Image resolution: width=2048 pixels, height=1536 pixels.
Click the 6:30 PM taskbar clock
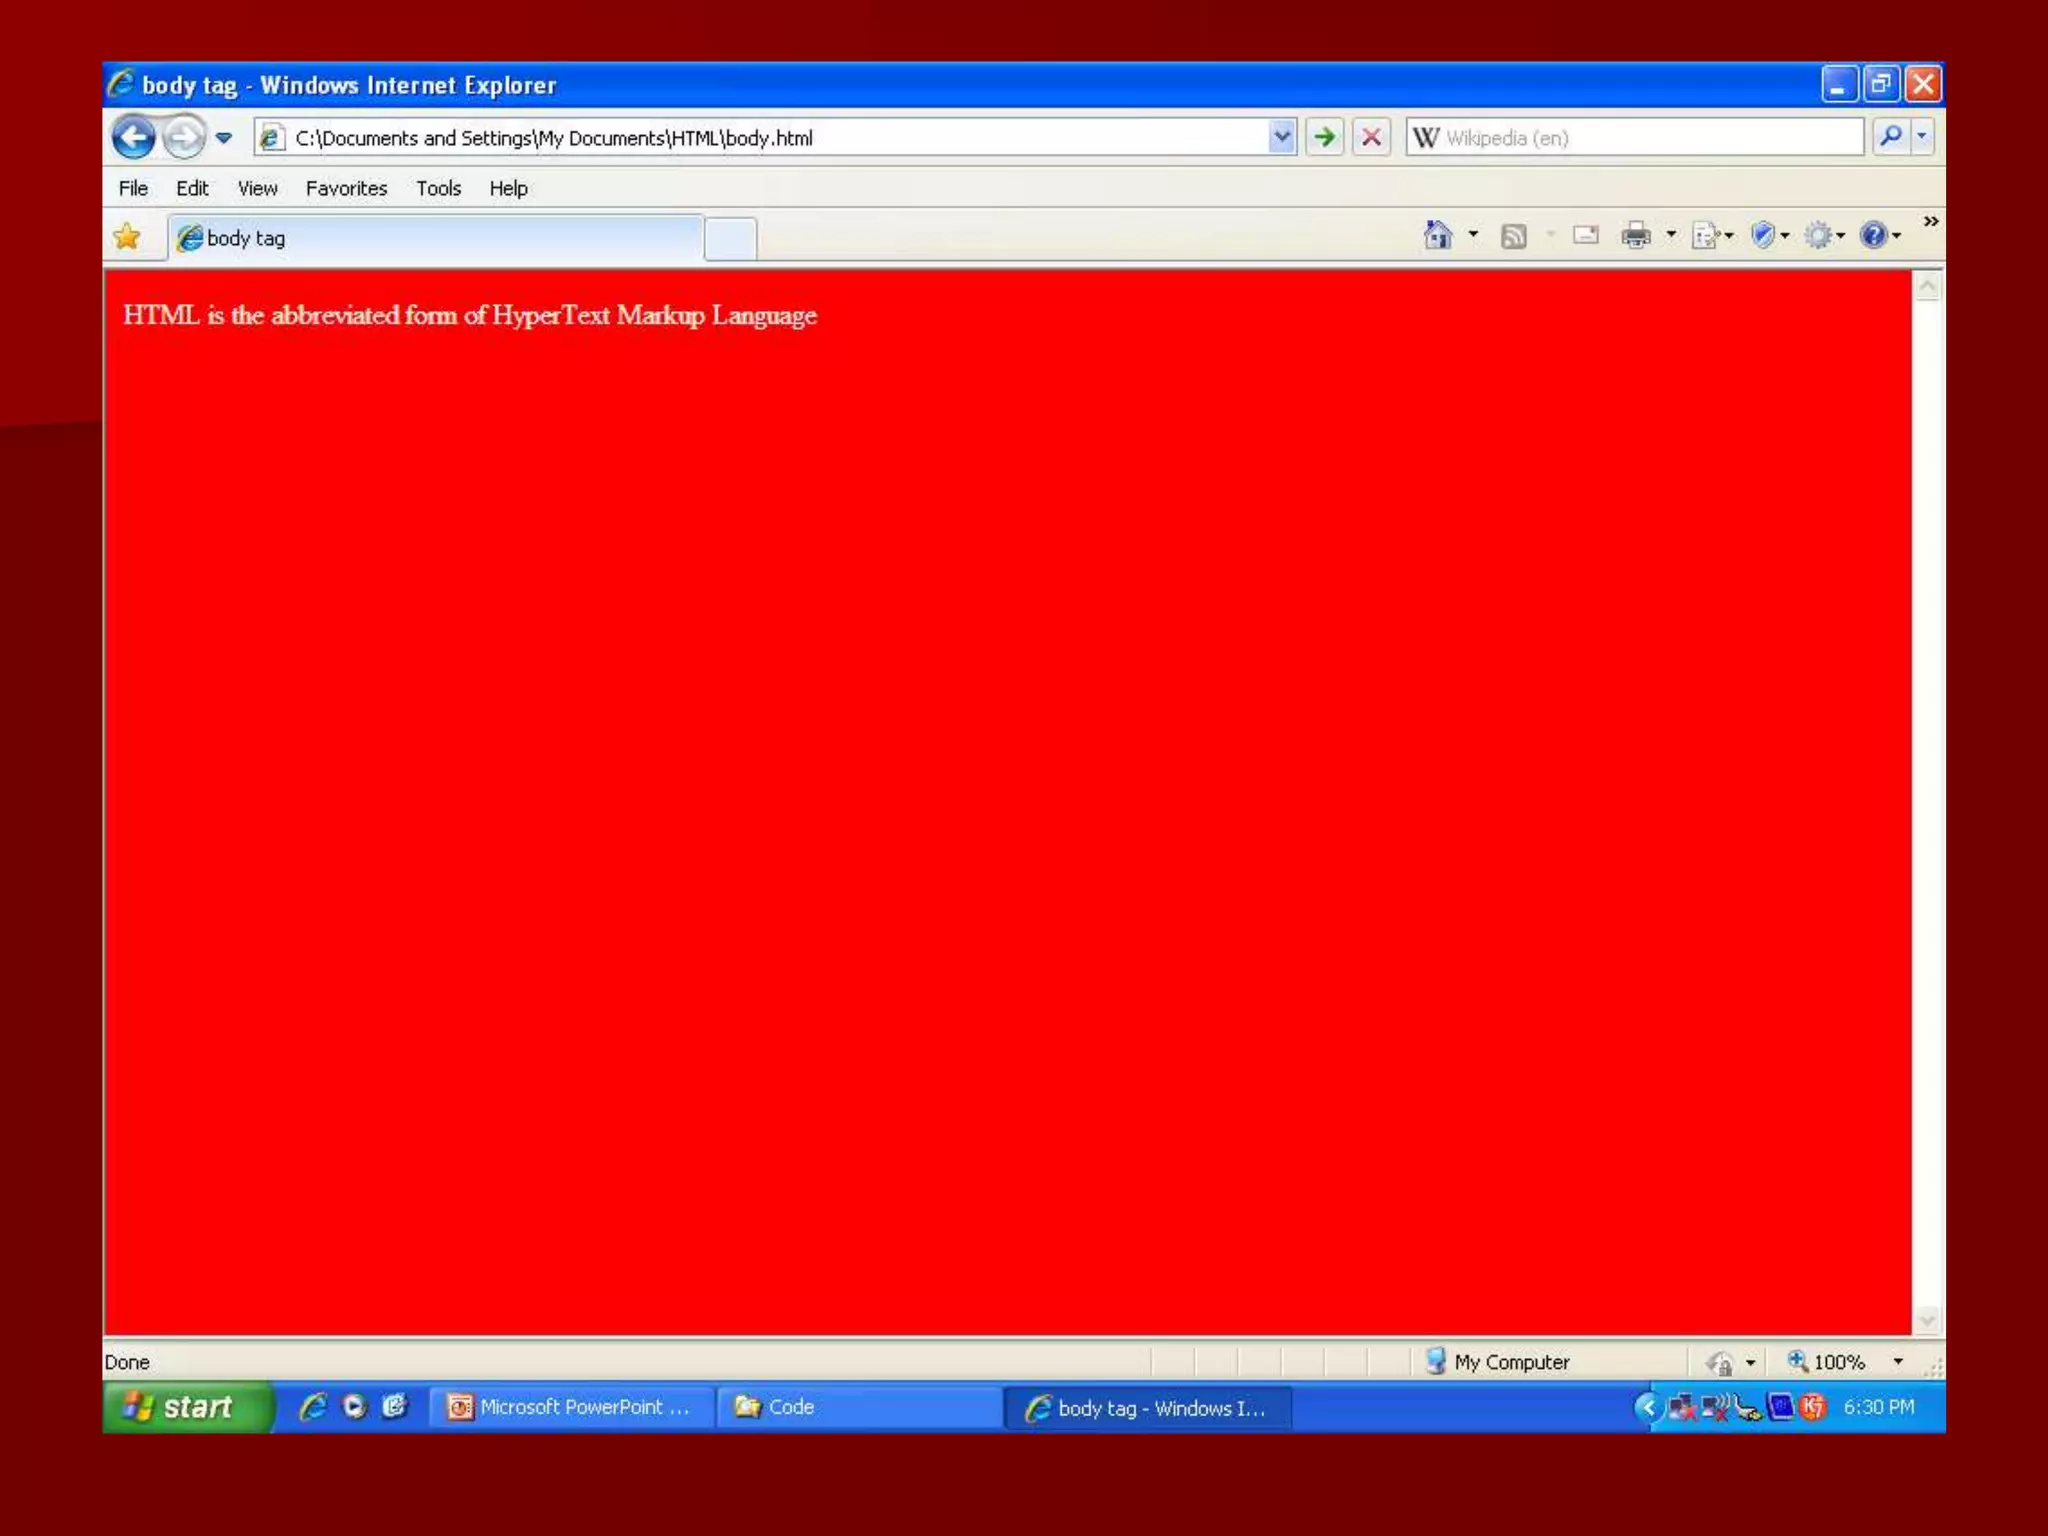pyautogui.click(x=1879, y=1407)
